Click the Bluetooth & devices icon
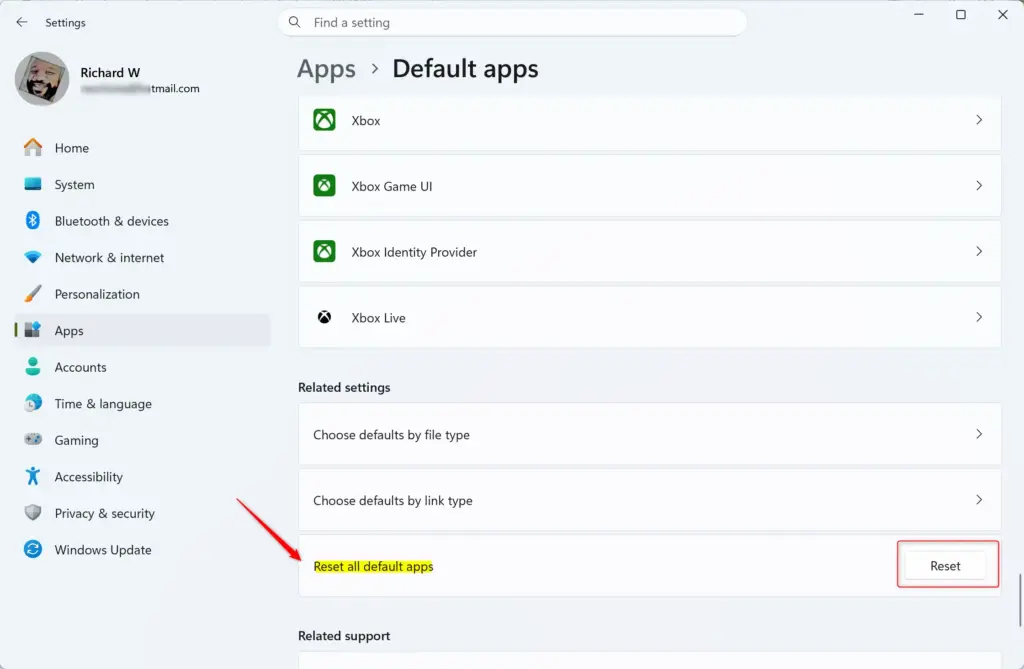The image size is (1024, 669). (33, 221)
